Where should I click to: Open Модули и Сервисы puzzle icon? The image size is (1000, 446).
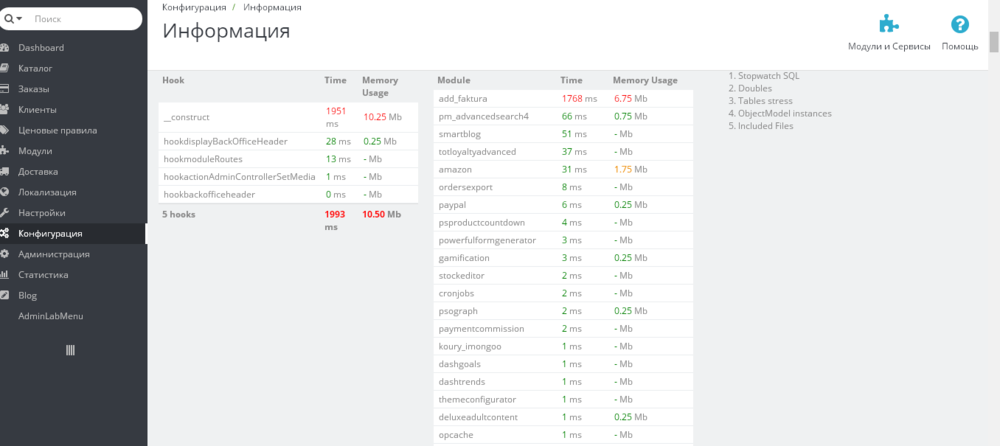click(x=889, y=25)
